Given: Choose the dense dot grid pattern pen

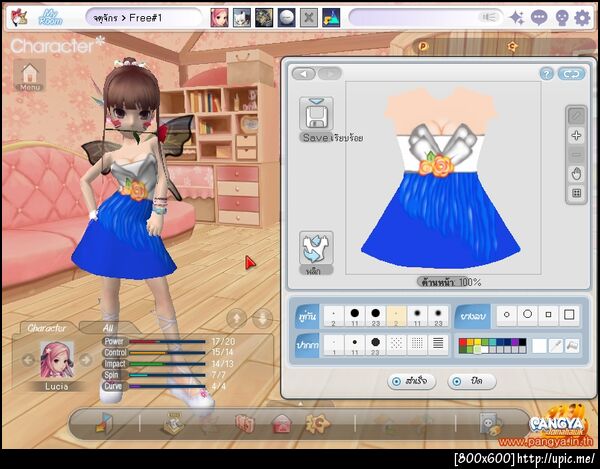Looking at the screenshot, I should (417, 345).
